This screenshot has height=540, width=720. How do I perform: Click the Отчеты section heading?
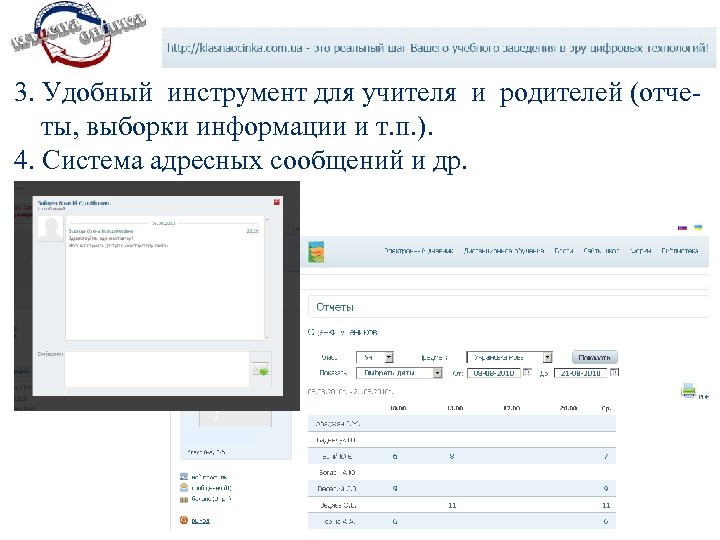click(x=335, y=307)
